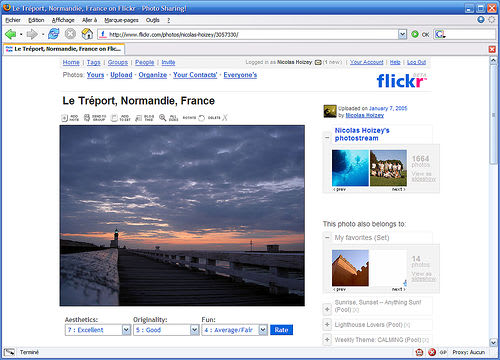Screen dimensions: 500x360
Task: Open the URL bar history dropdown
Action: 403,34
